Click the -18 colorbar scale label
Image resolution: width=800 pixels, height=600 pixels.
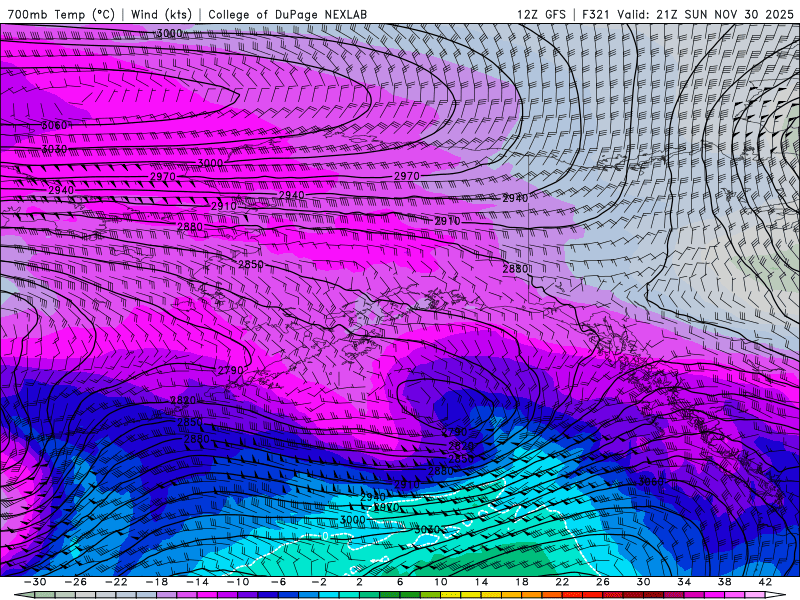click(157, 582)
